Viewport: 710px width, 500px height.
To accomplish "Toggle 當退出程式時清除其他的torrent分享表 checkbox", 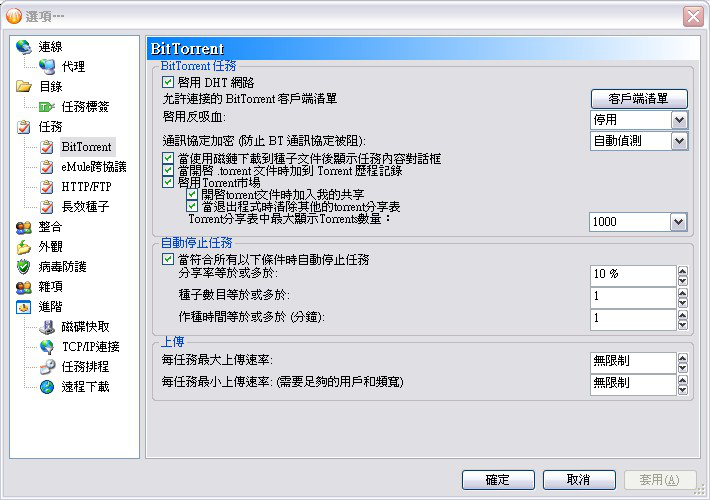I will tap(192, 207).
